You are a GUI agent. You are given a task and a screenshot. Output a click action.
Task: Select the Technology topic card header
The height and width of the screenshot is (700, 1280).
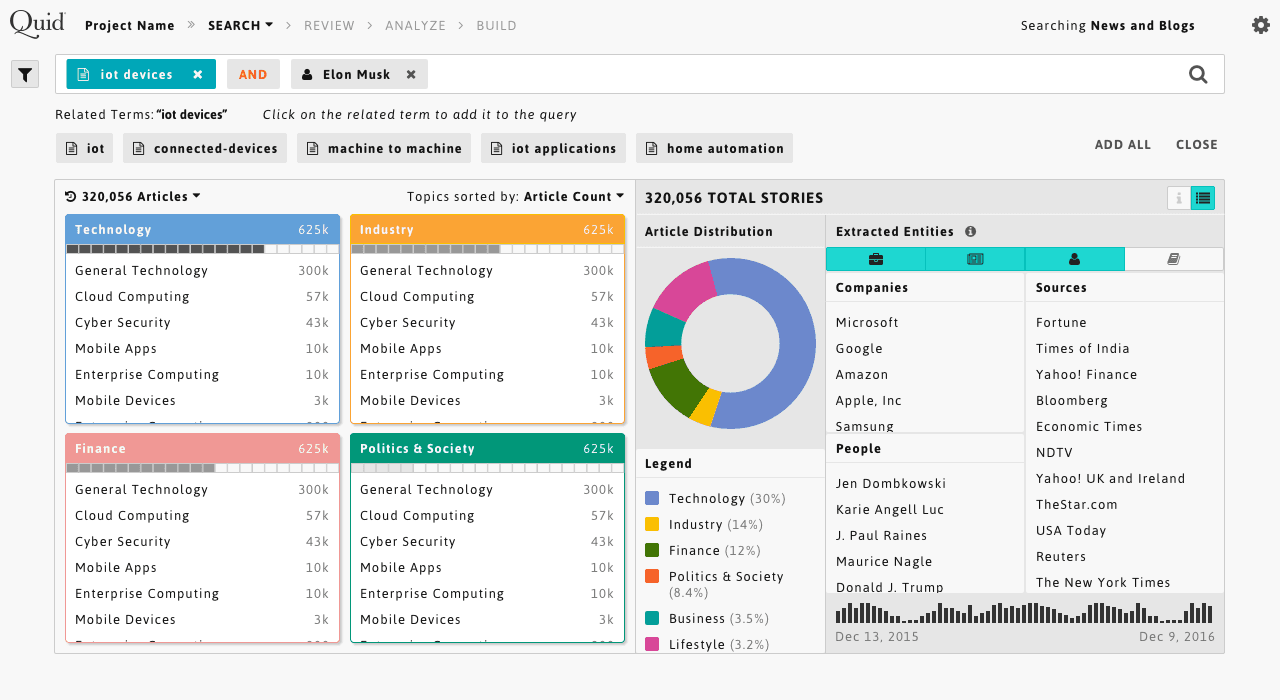(x=202, y=230)
